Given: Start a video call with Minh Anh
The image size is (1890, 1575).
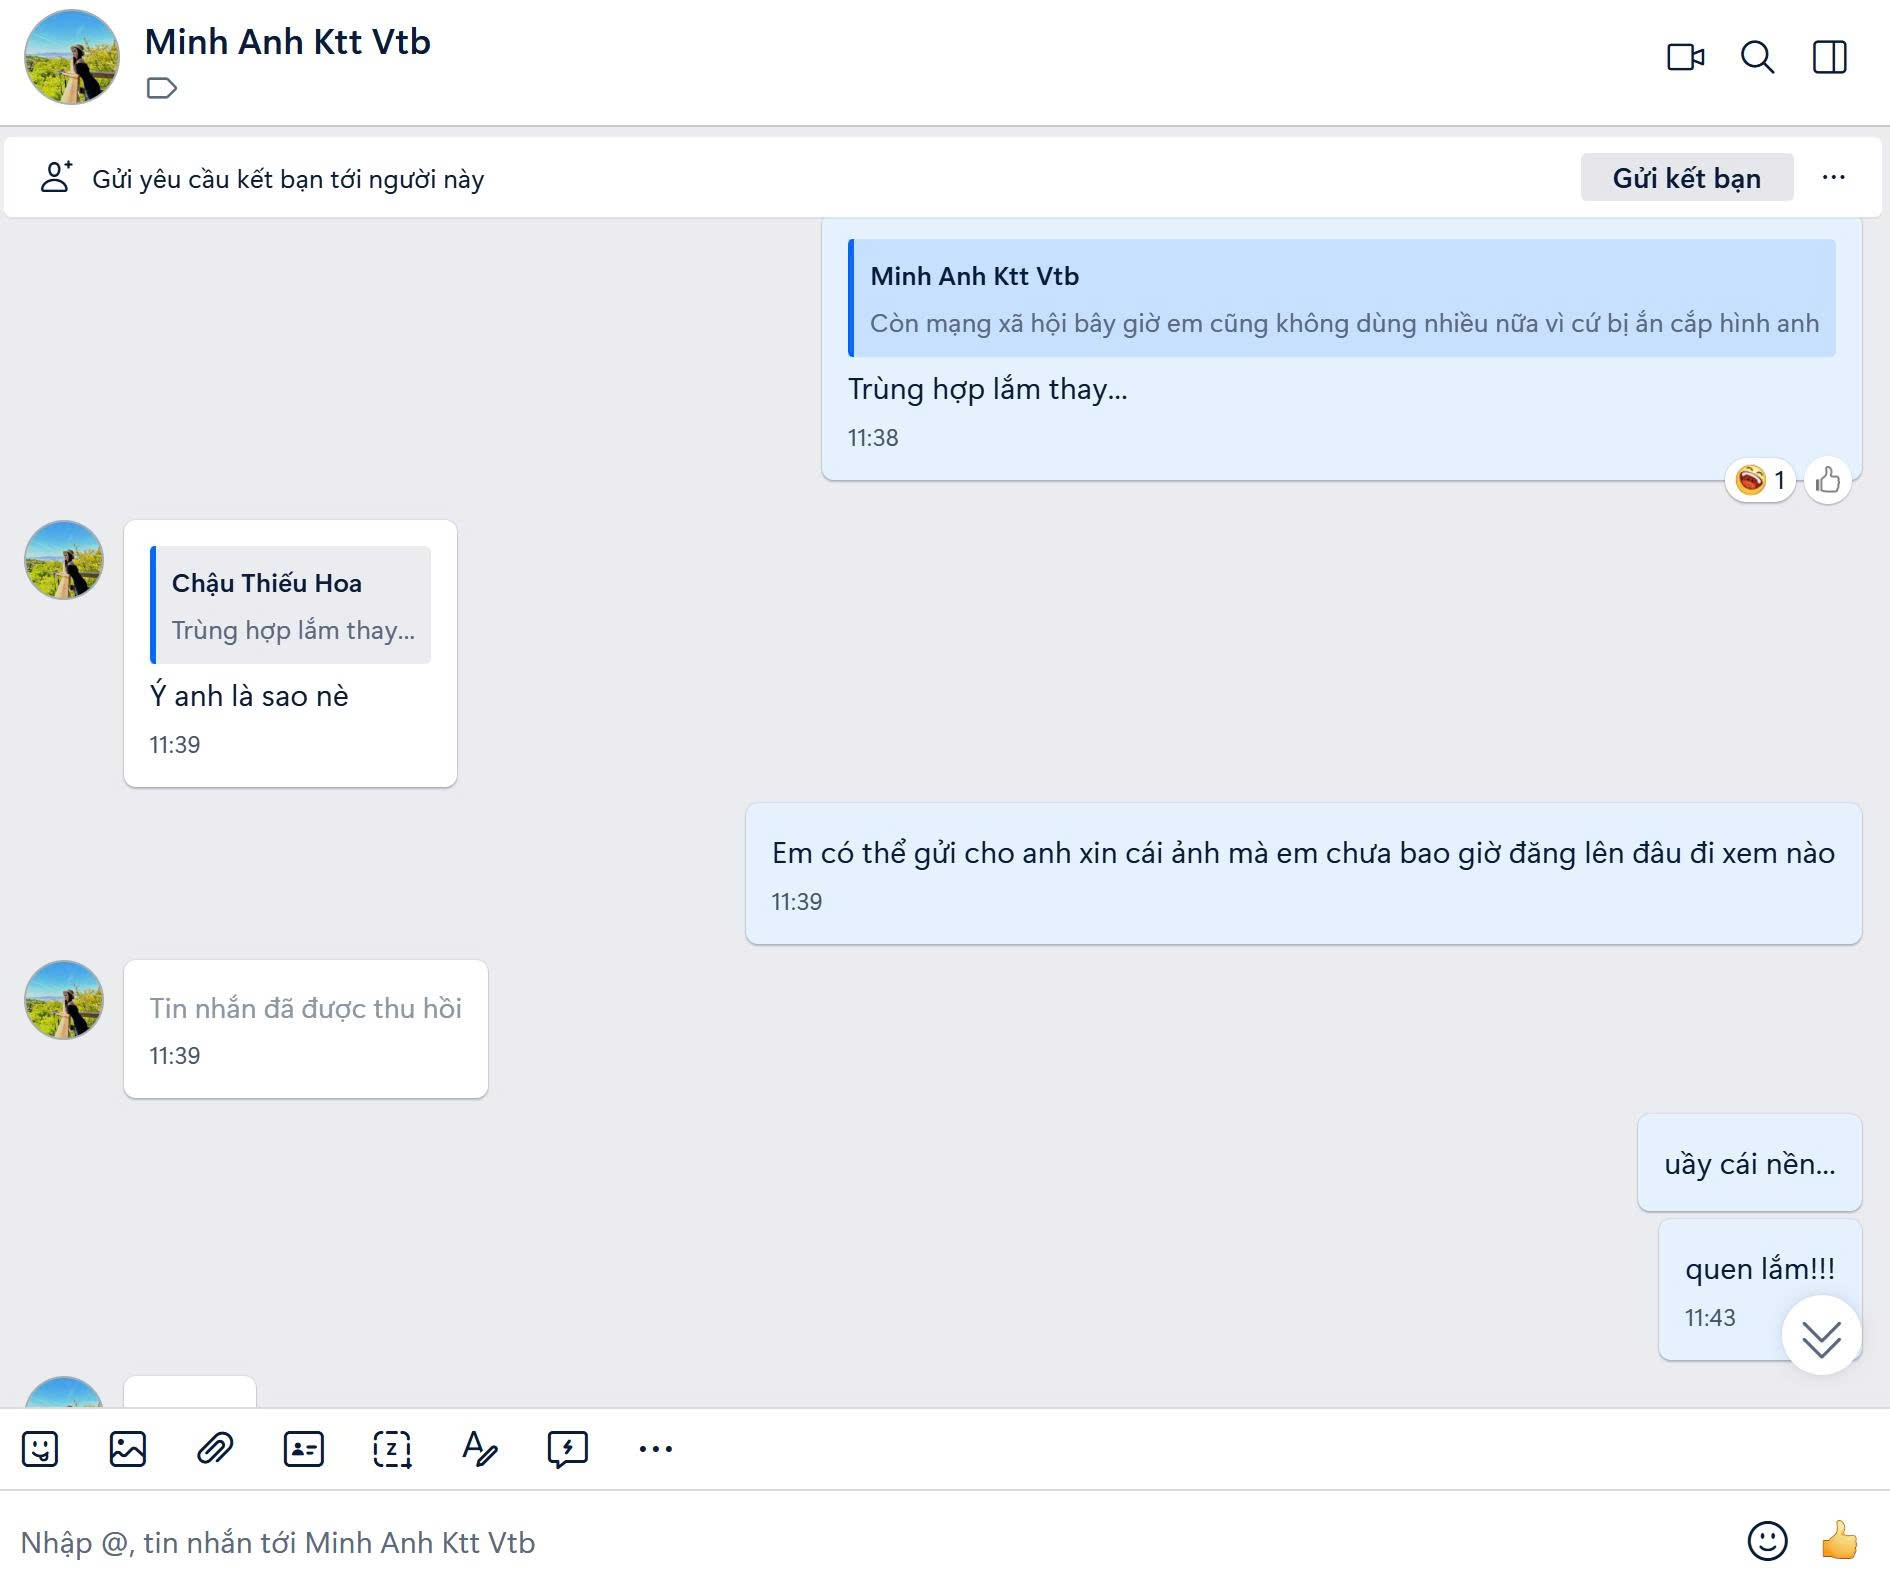Looking at the screenshot, I should (x=1685, y=57).
